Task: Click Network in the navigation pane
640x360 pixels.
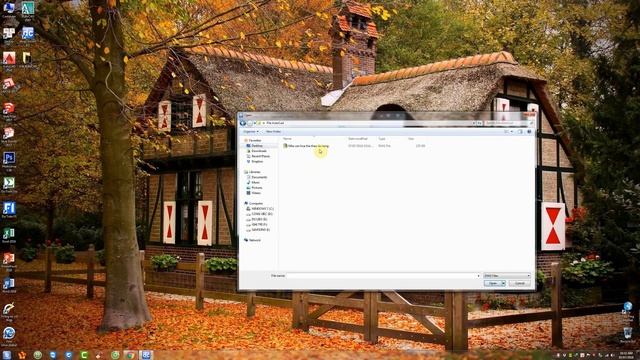Action: tap(254, 240)
